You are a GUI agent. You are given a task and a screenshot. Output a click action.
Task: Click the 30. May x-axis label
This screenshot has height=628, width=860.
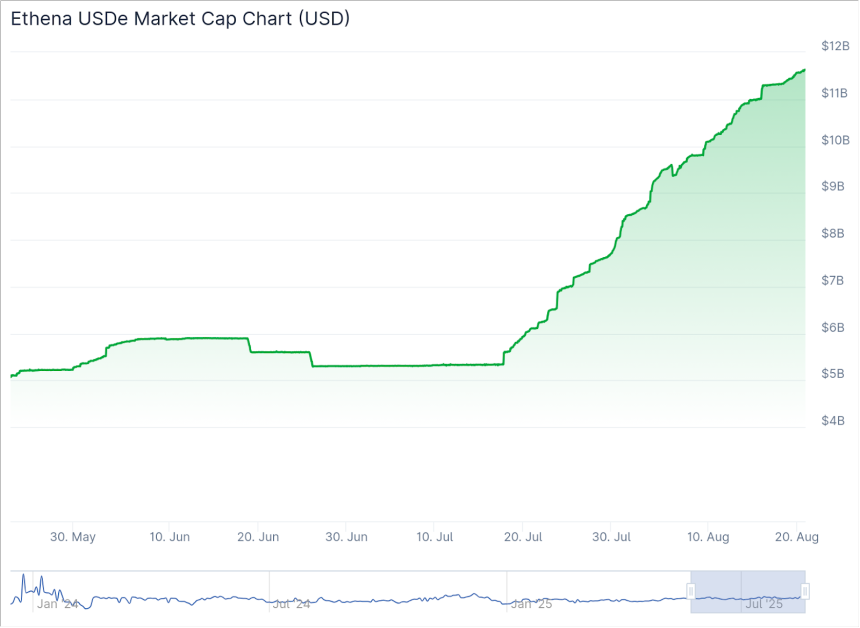click(73, 537)
